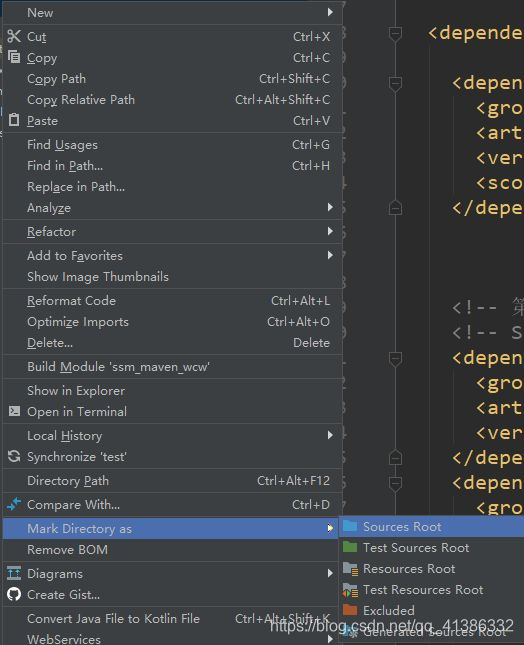Choose Optimize Imports entry
Viewport: 524px width, 645px height.
pyautogui.click(x=172, y=322)
